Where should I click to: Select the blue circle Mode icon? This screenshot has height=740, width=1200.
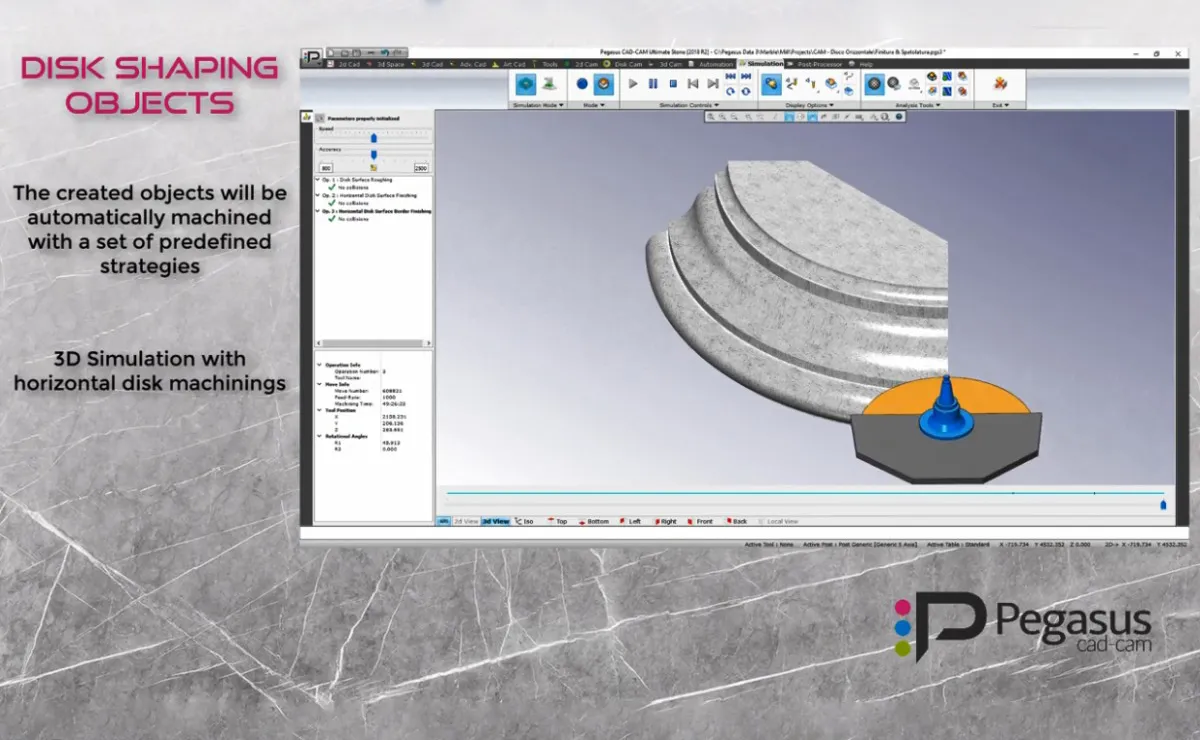click(x=582, y=84)
